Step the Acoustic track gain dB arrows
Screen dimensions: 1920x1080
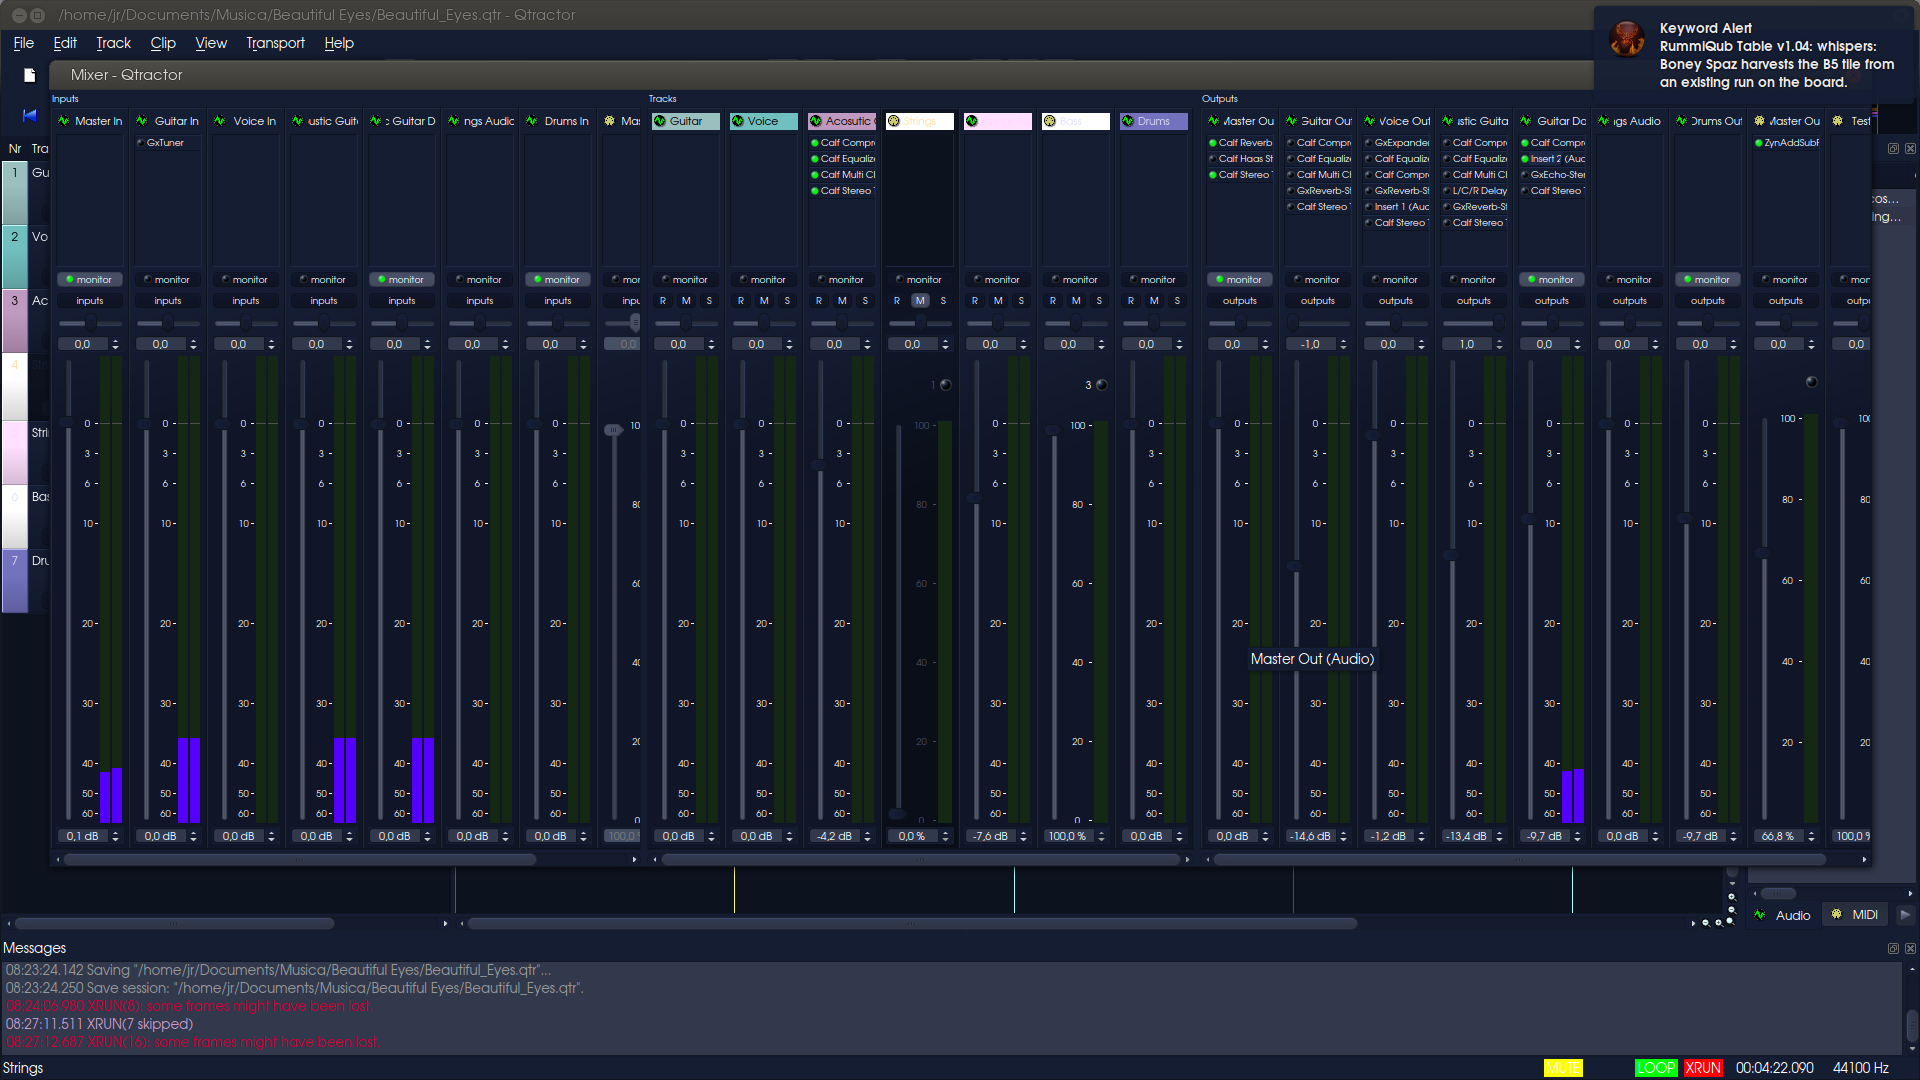pos(867,836)
